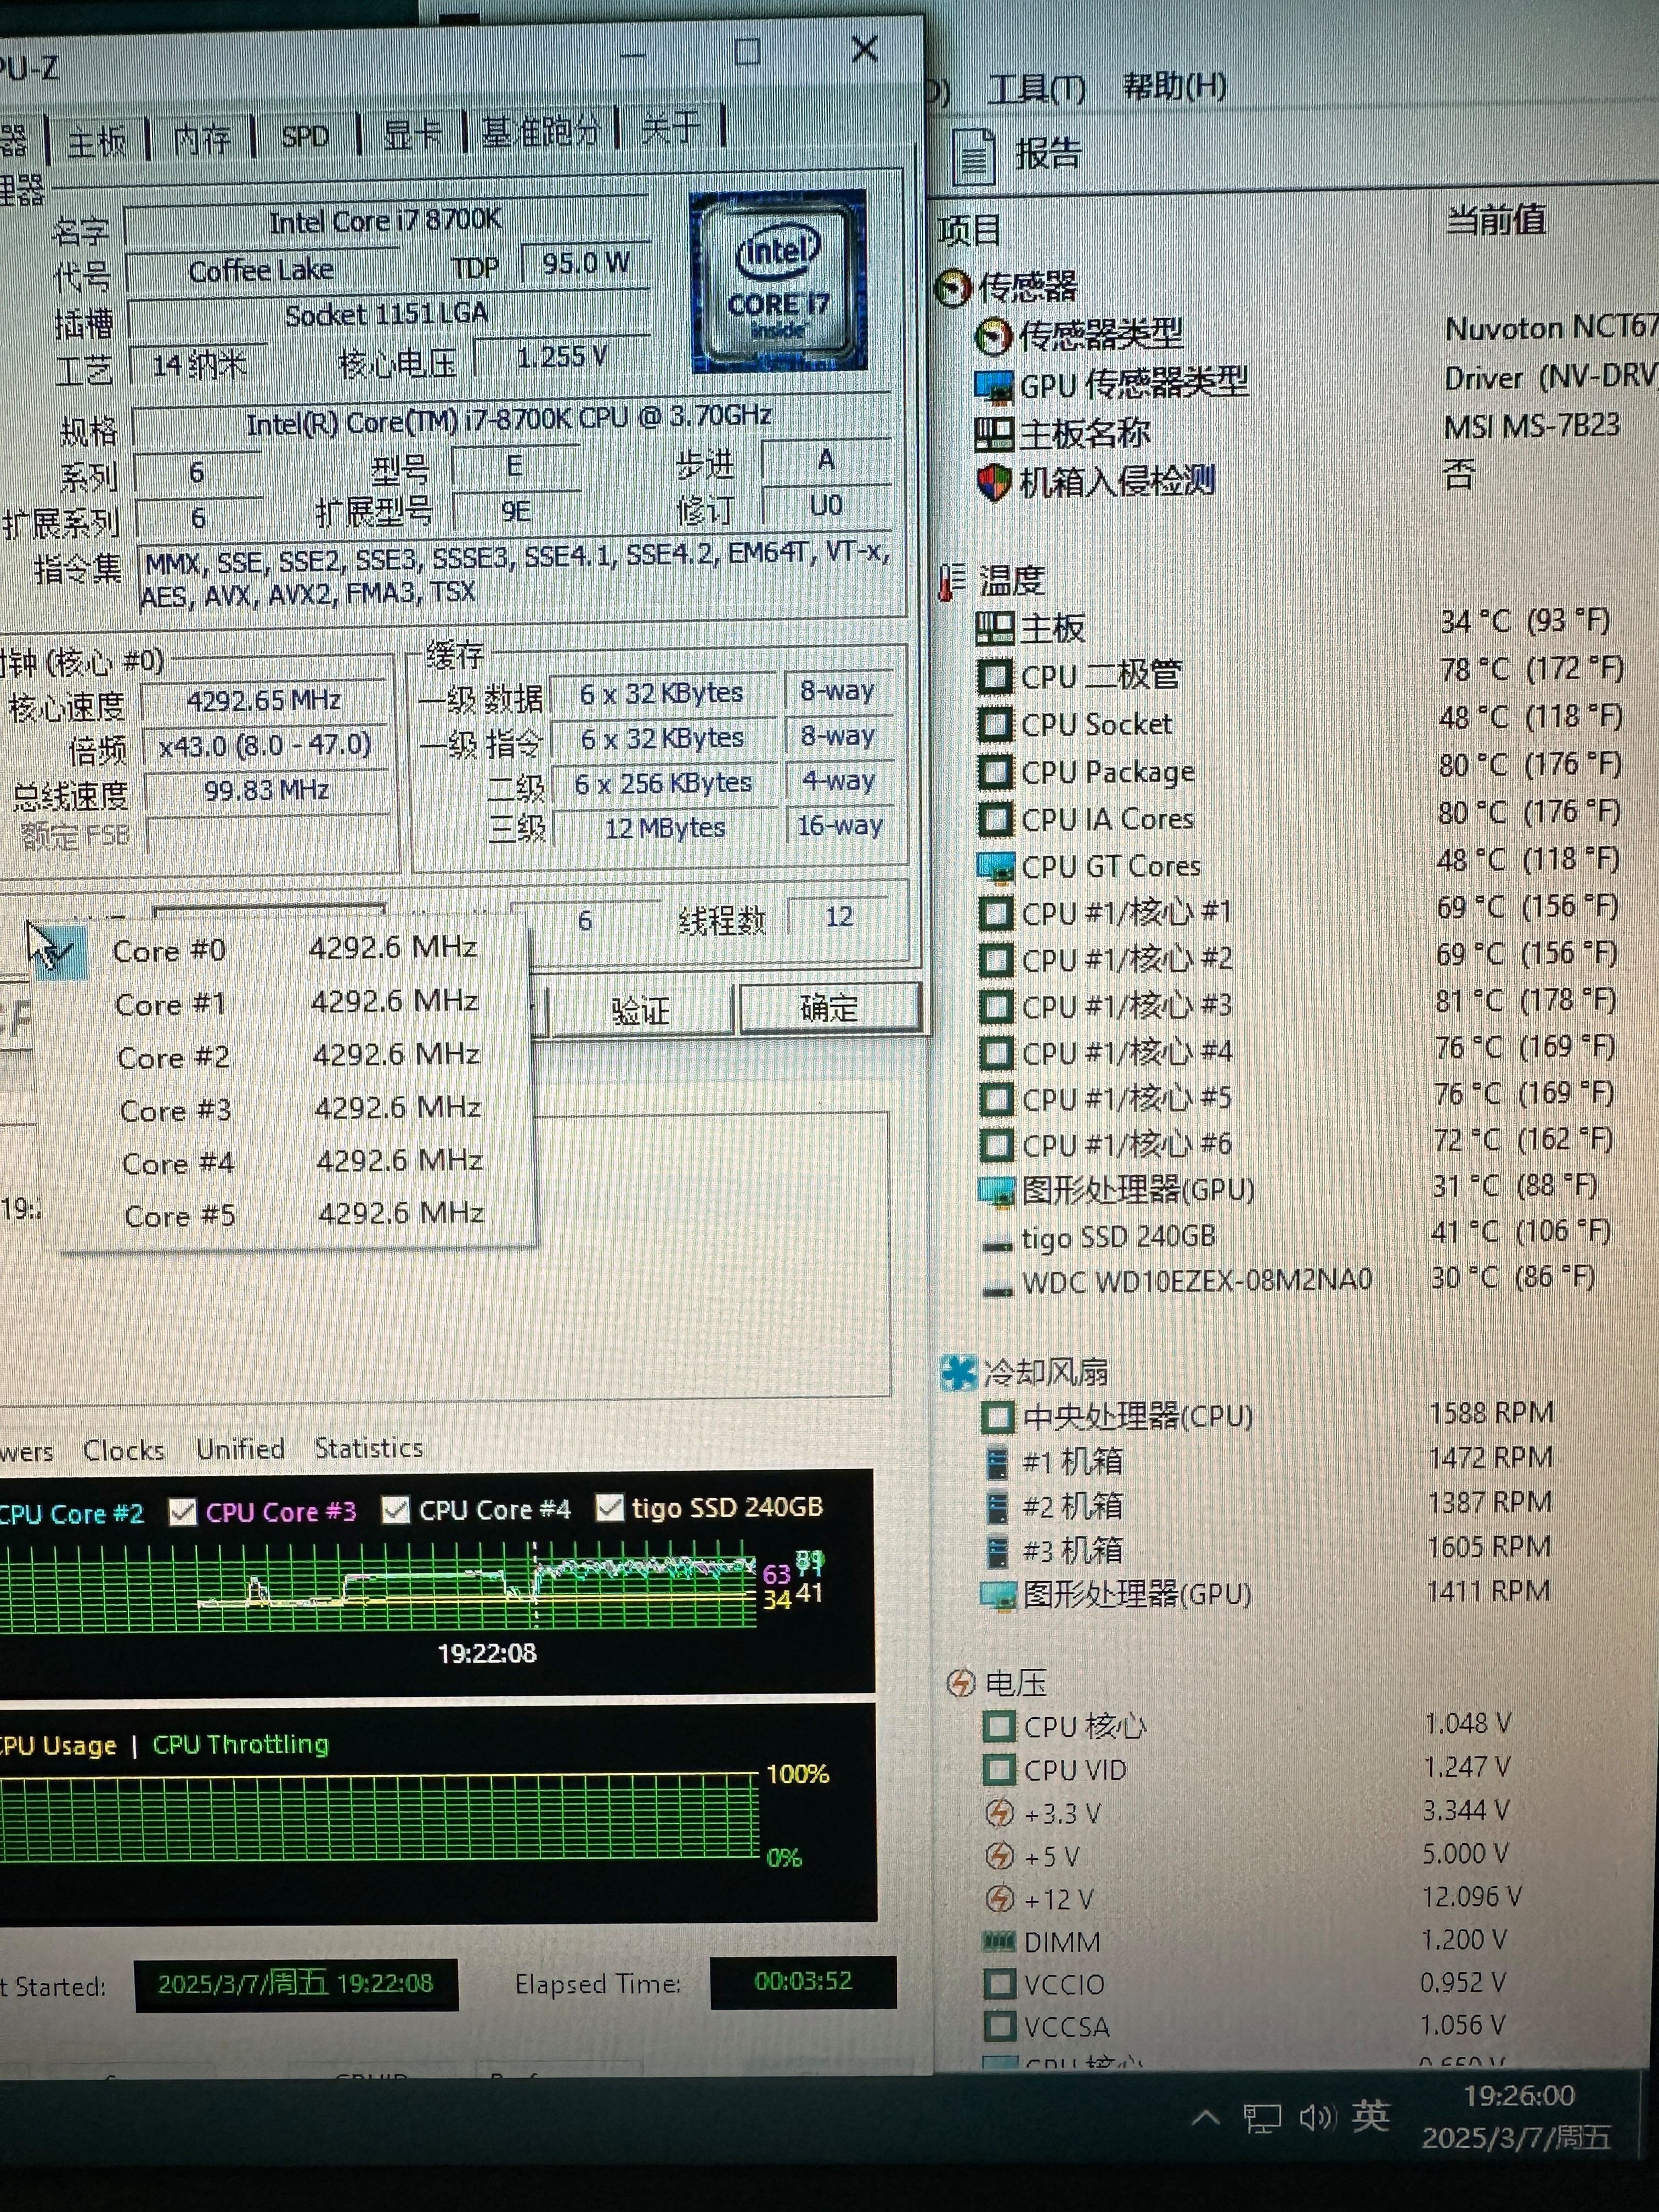Disable the tigo SSD 240GB checkbox
Image resolution: width=1659 pixels, height=2212 pixels.
click(609, 1508)
